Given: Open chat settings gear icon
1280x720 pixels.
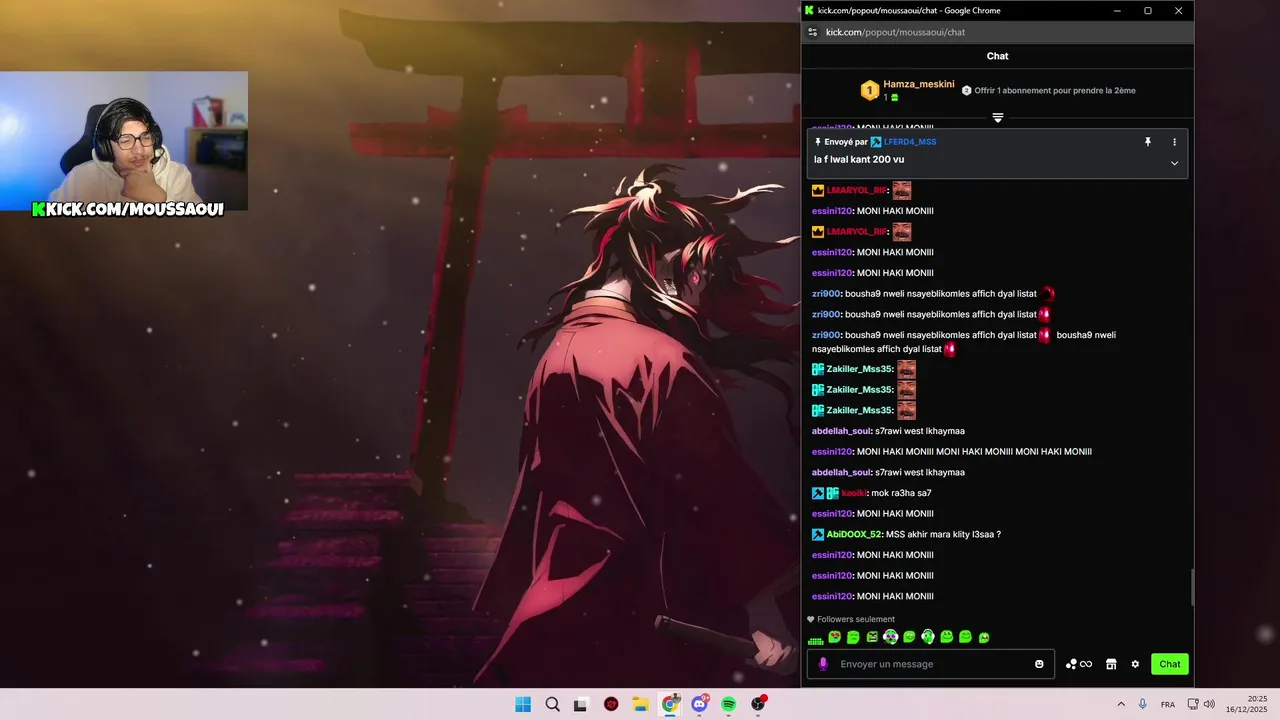Looking at the screenshot, I should pos(1135,664).
